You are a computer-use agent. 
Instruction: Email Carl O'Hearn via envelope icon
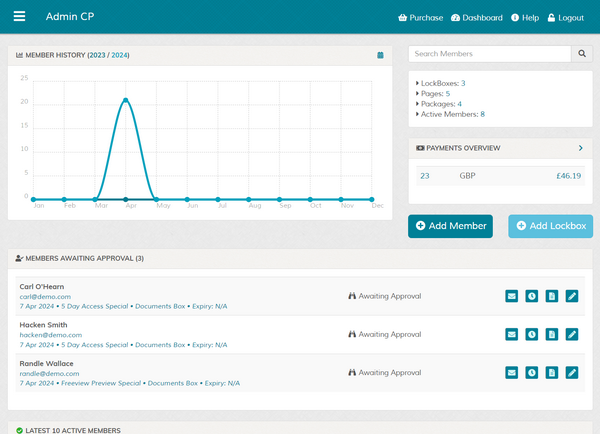[512, 296]
